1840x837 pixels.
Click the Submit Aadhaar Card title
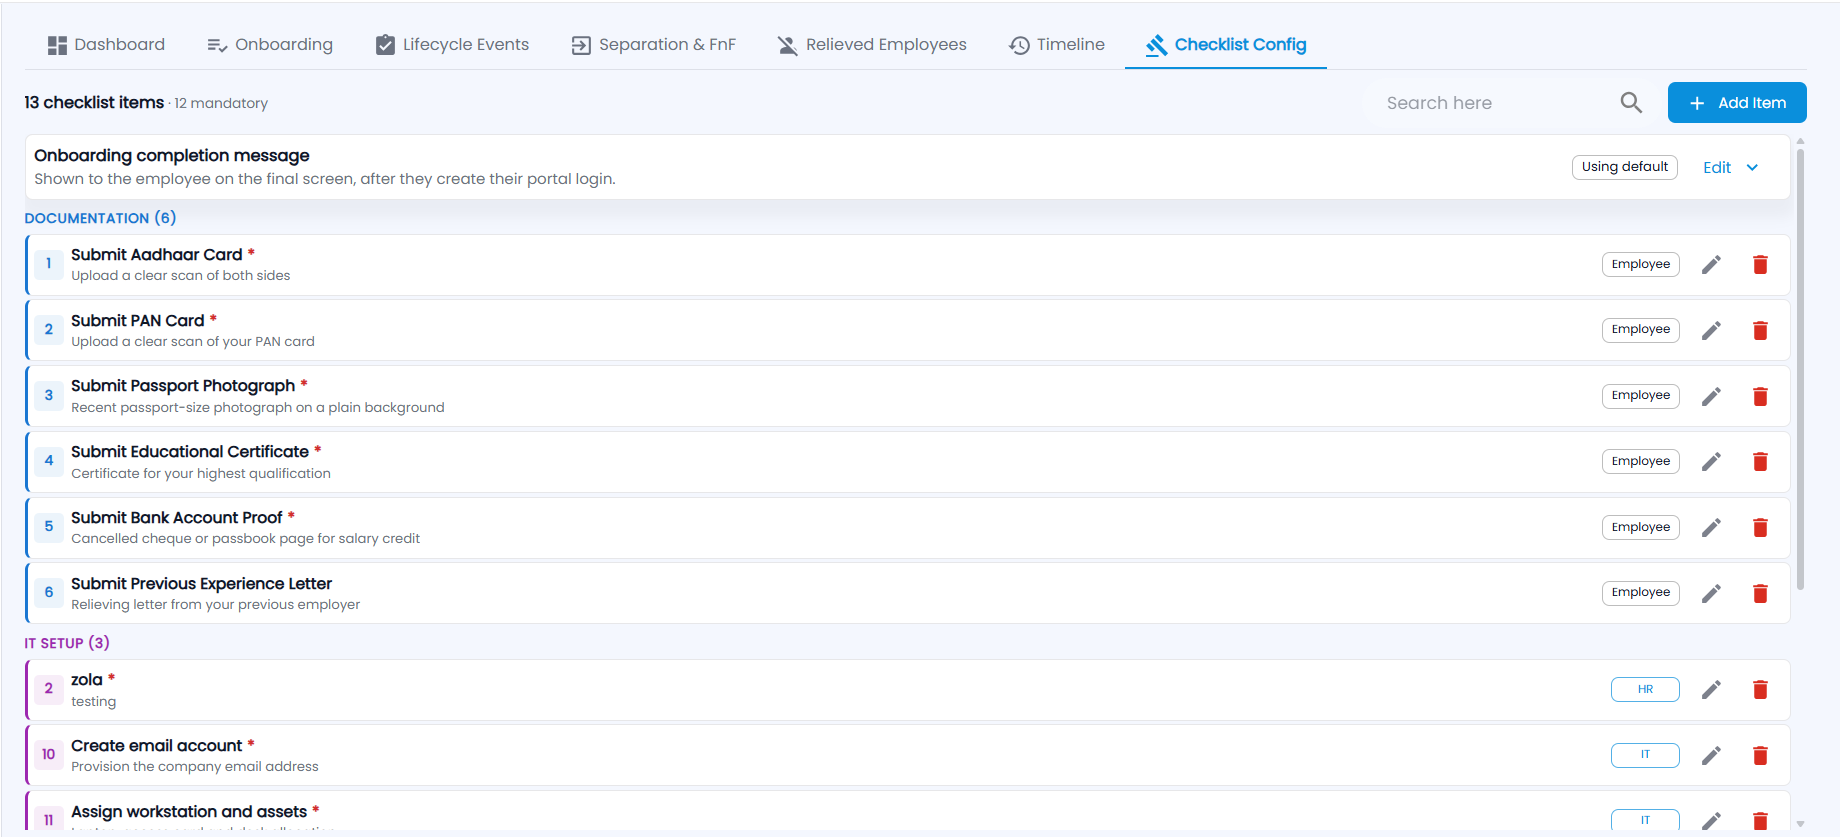(157, 255)
